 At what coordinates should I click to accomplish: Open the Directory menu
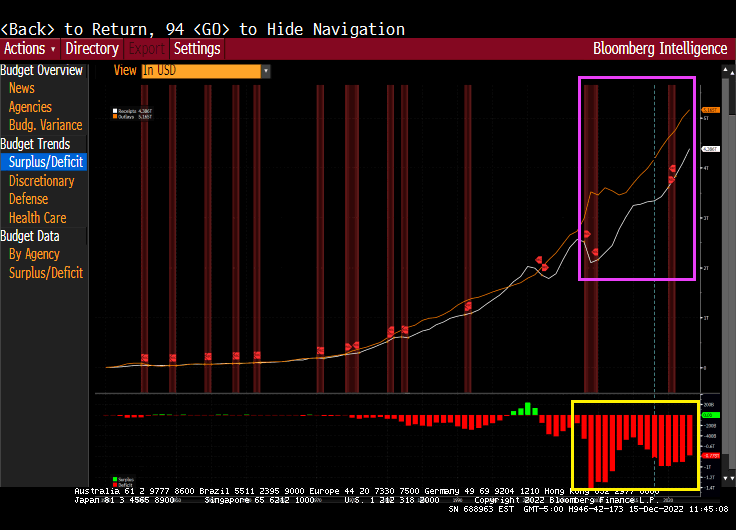92,48
